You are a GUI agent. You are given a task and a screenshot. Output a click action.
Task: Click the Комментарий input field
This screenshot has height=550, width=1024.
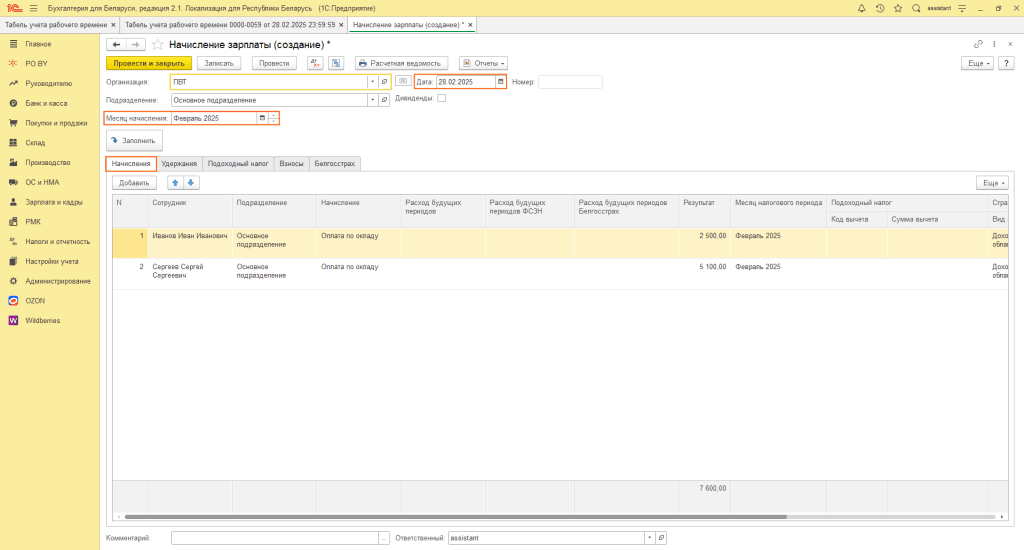point(275,538)
